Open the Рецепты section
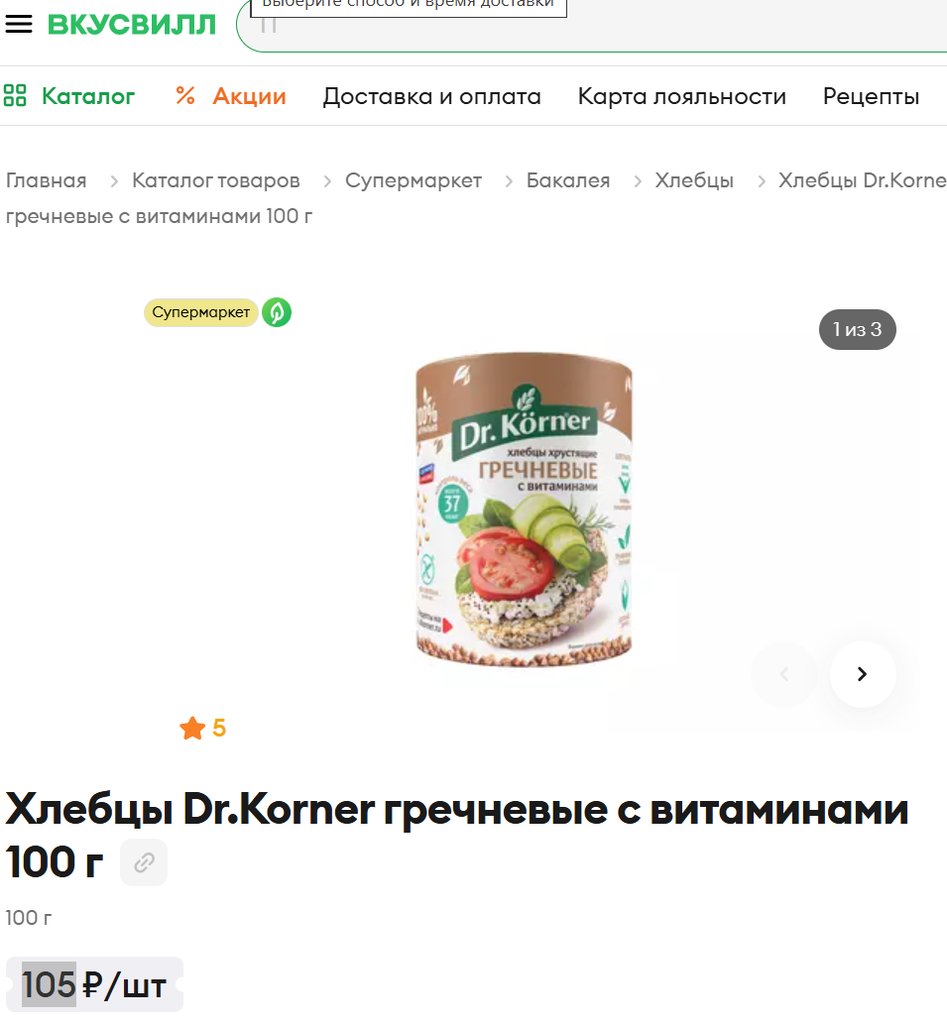The image size is (947, 1024). pyautogui.click(x=871, y=96)
